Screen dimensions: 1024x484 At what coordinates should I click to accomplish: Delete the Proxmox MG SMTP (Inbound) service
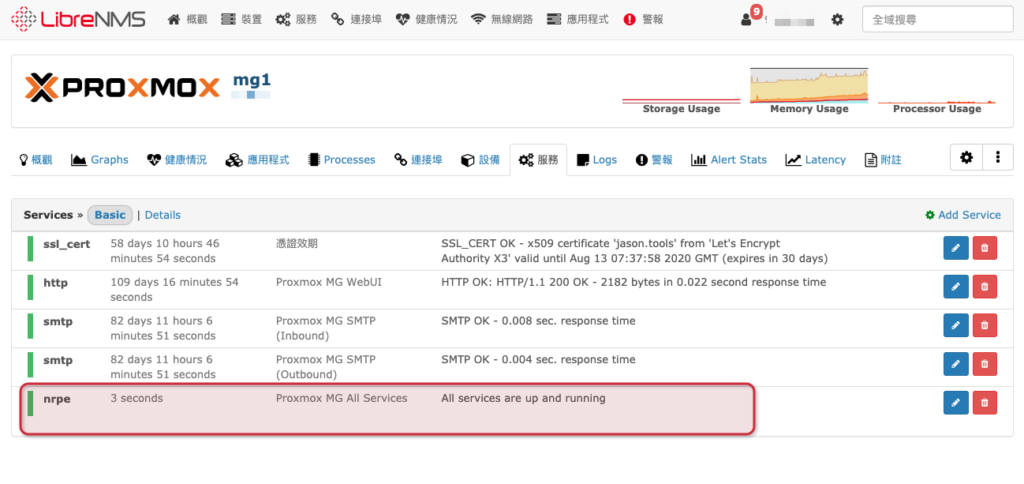[x=985, y=325]
